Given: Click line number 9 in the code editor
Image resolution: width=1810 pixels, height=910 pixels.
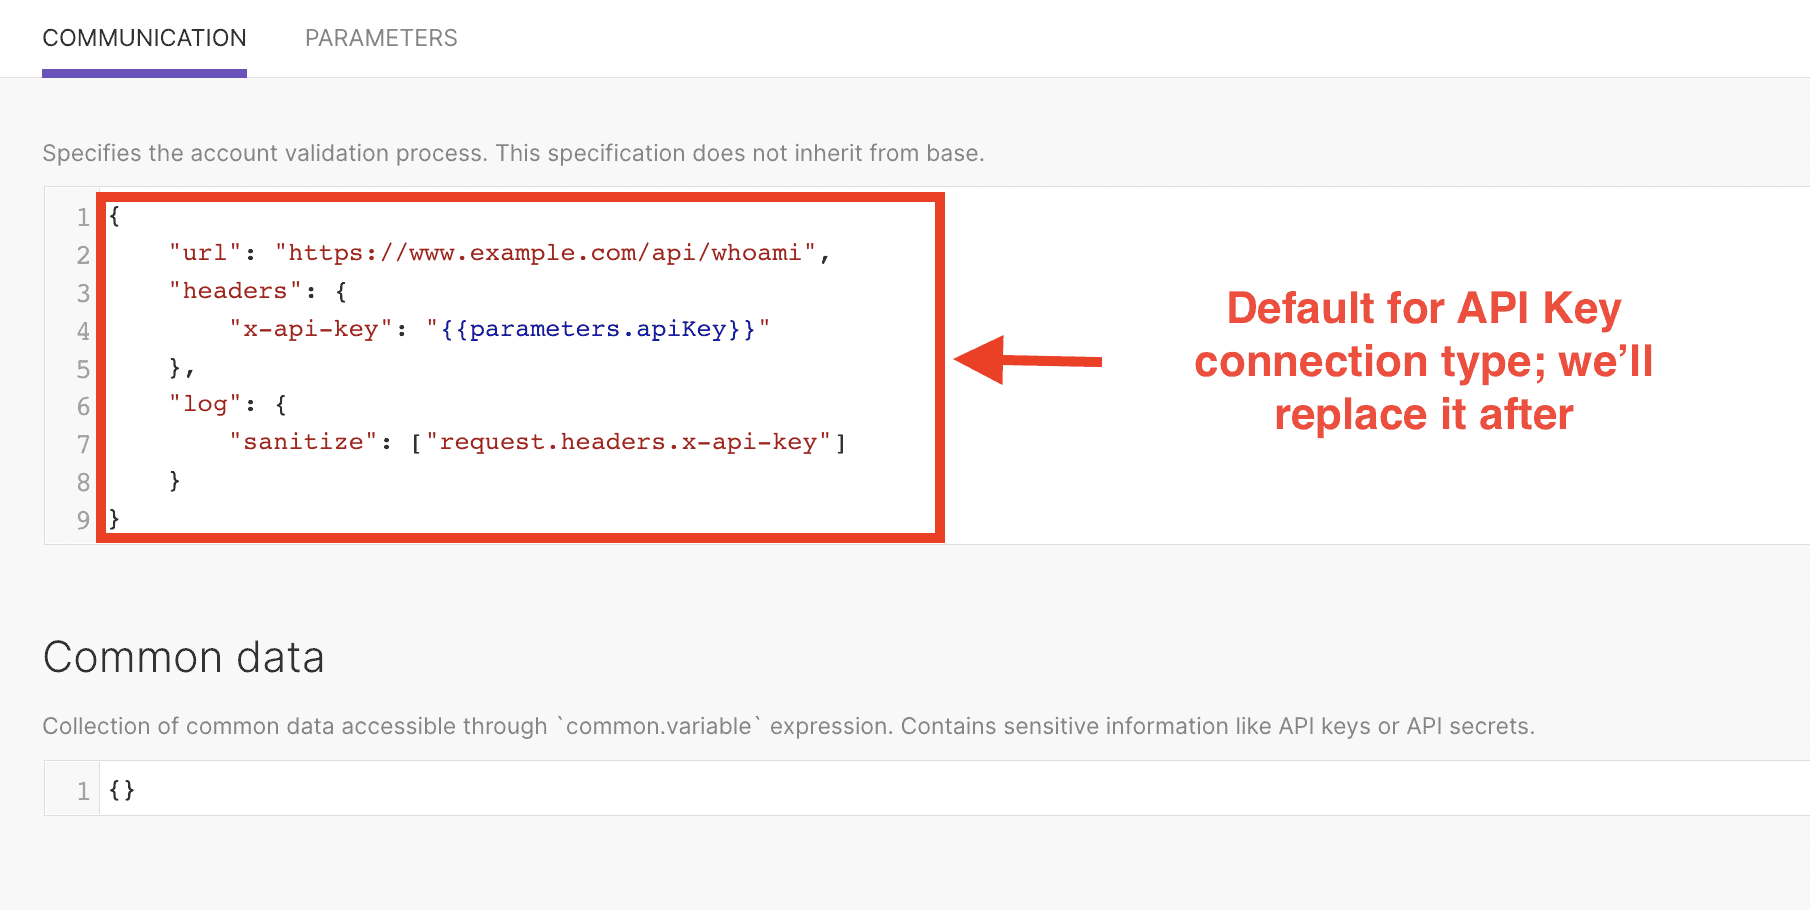Looking at the screenshot, I should (x=83, y=520).
